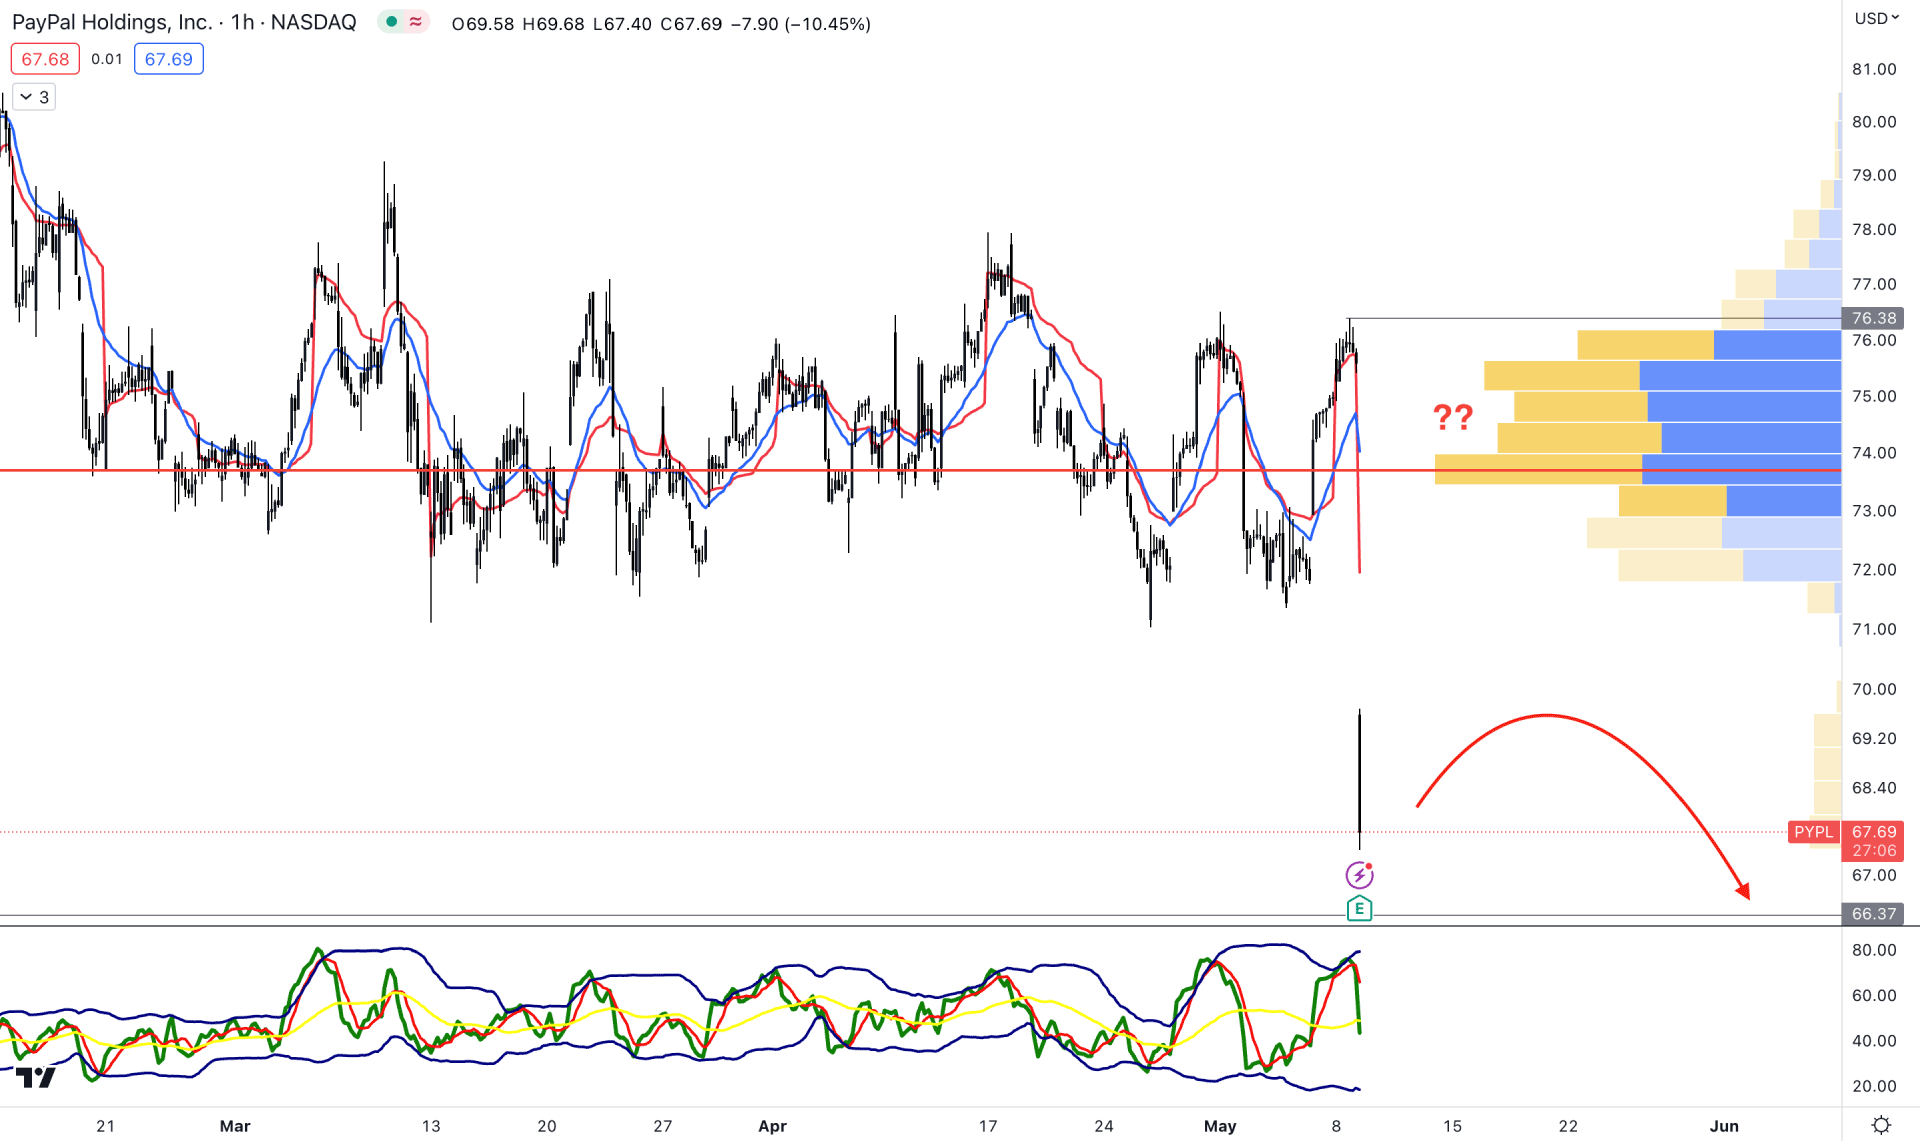Click the 27:06 bar countdown timer

pos(1873,851)
